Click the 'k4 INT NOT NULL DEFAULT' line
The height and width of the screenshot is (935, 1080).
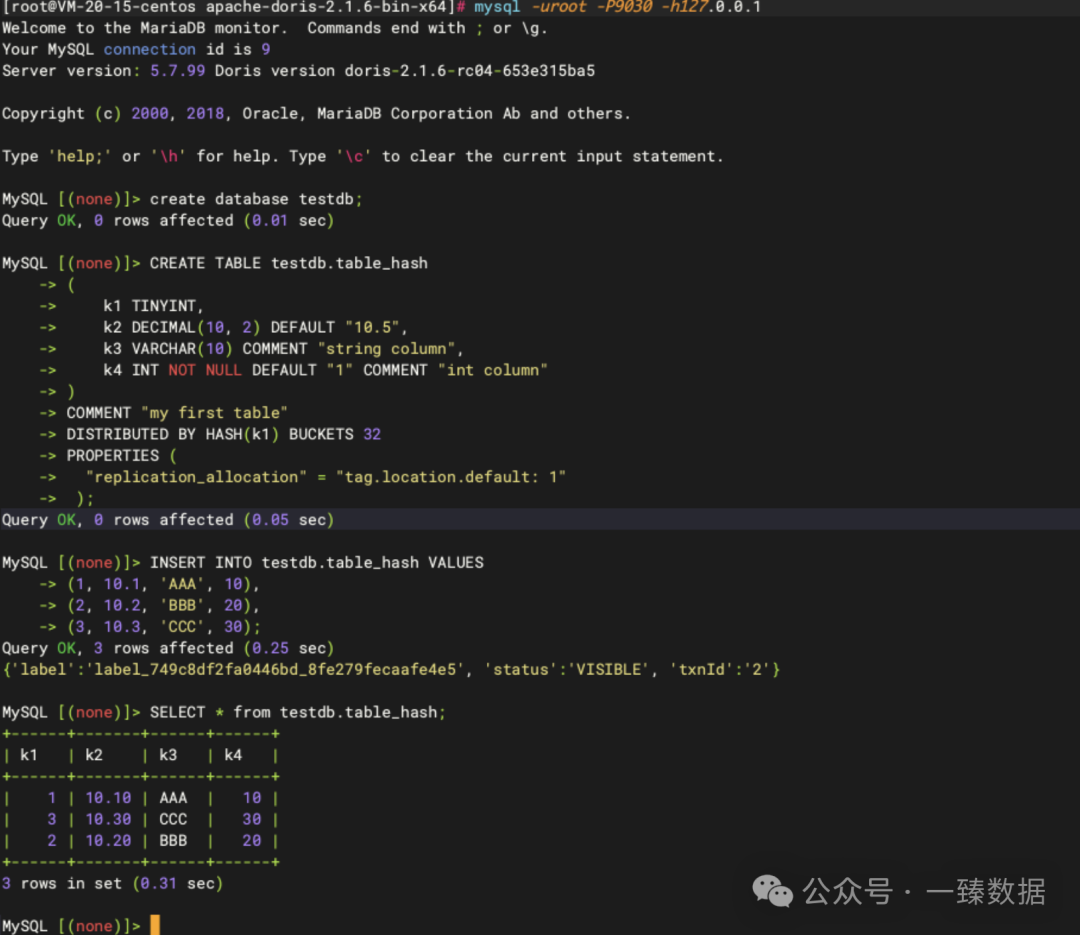pyautogui.click(x=325, y=370)
